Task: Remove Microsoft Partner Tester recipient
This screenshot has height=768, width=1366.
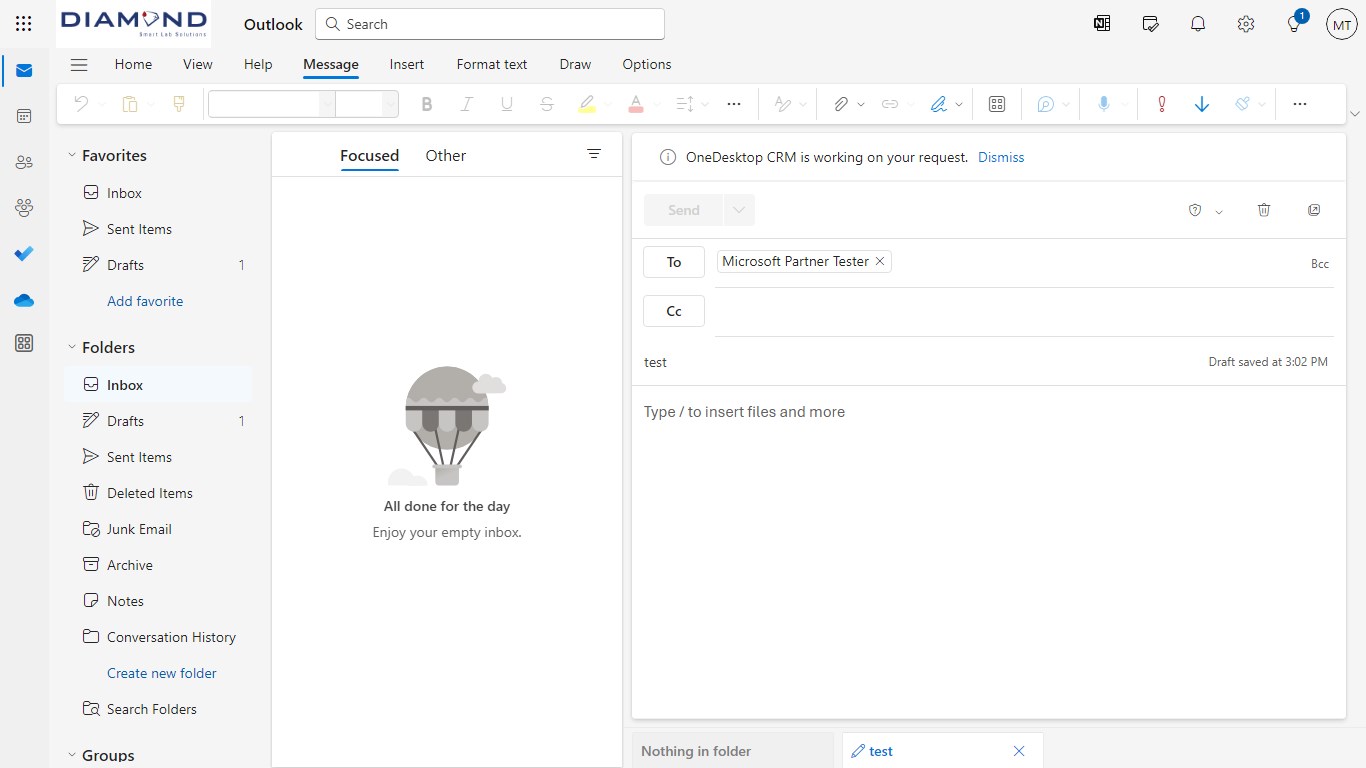Action: click(880, 261)
